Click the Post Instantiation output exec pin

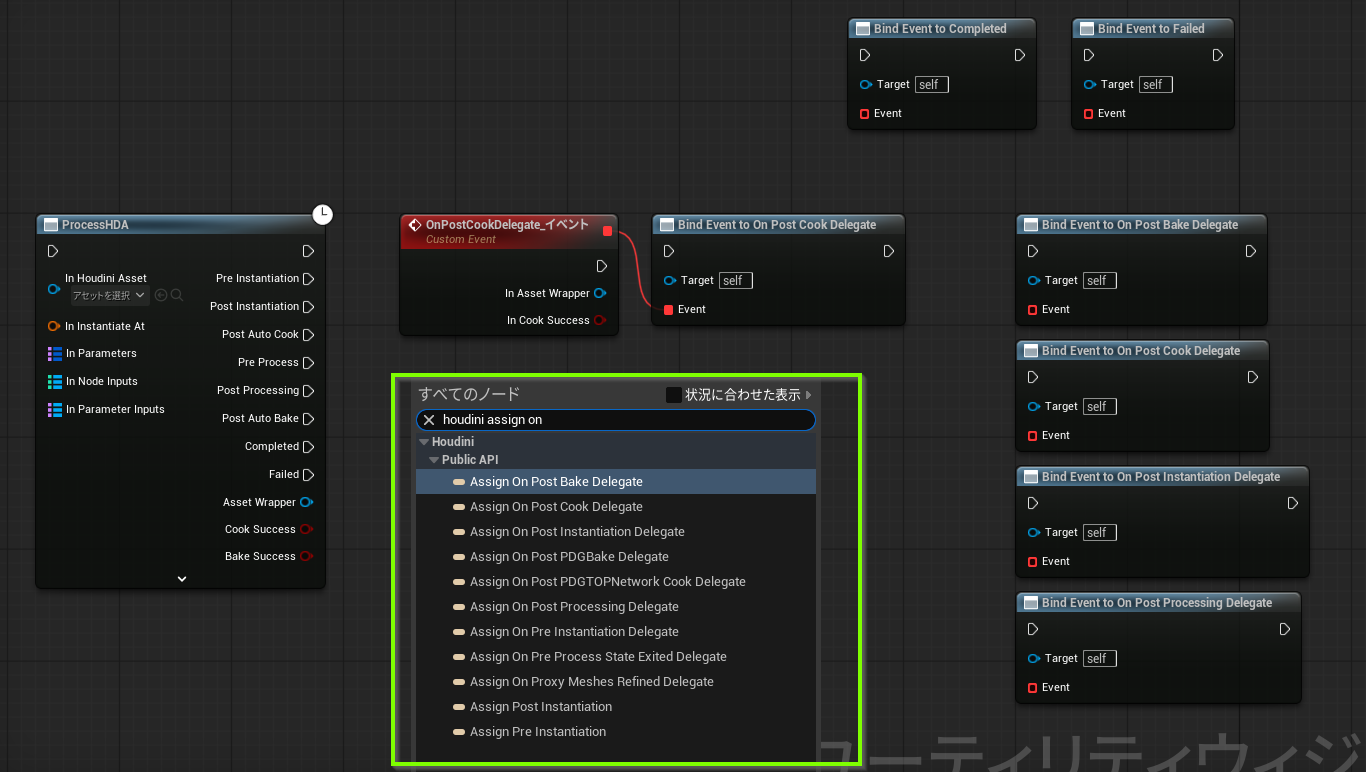tap(308, 307)
